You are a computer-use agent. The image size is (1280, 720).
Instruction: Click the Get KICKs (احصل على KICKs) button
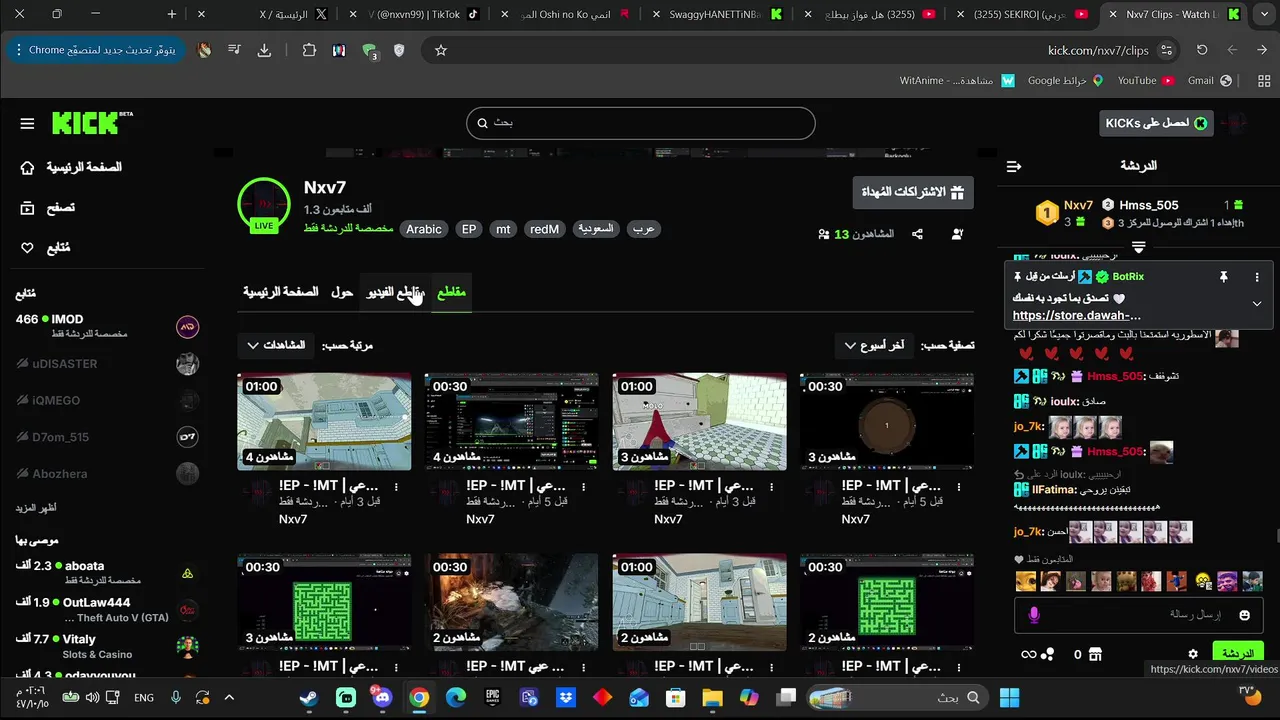(x=1155, y=123)
